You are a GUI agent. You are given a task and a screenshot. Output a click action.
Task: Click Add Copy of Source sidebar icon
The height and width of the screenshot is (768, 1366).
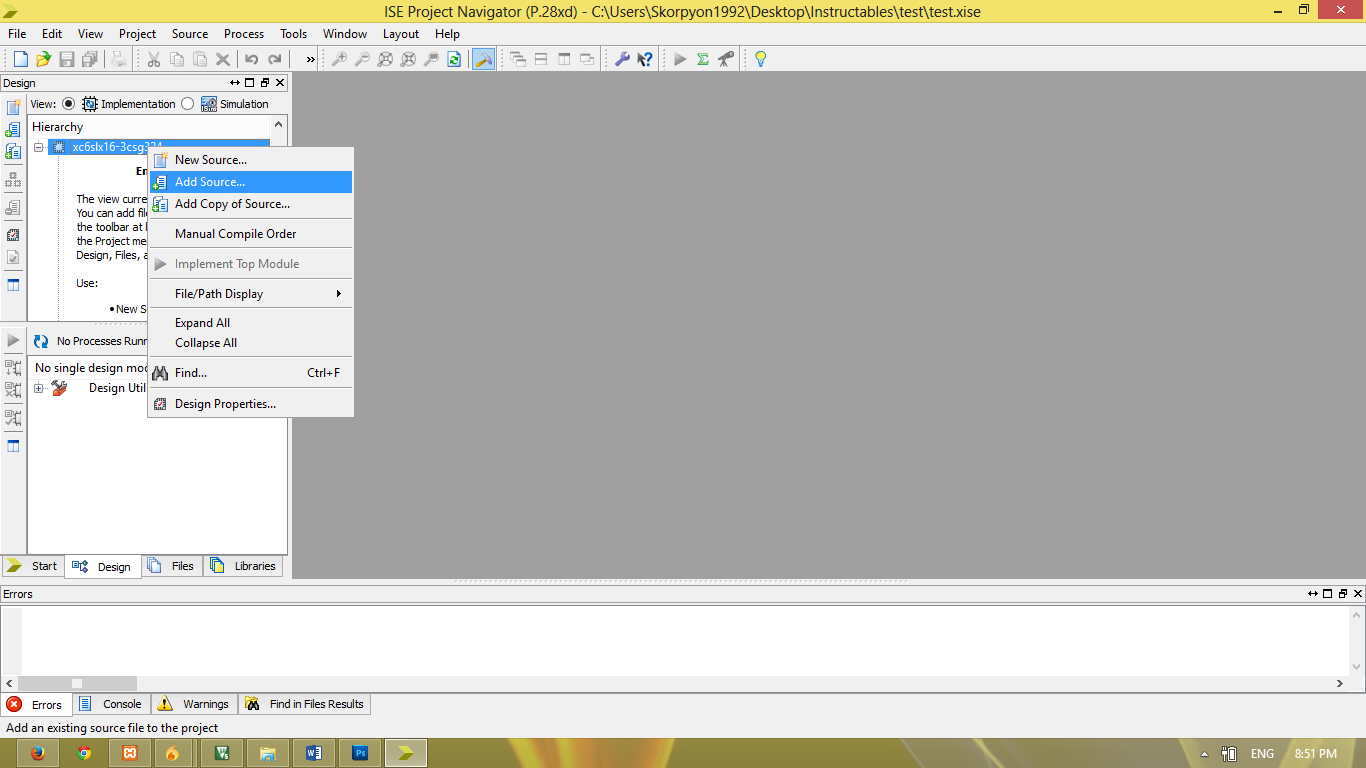13,151
